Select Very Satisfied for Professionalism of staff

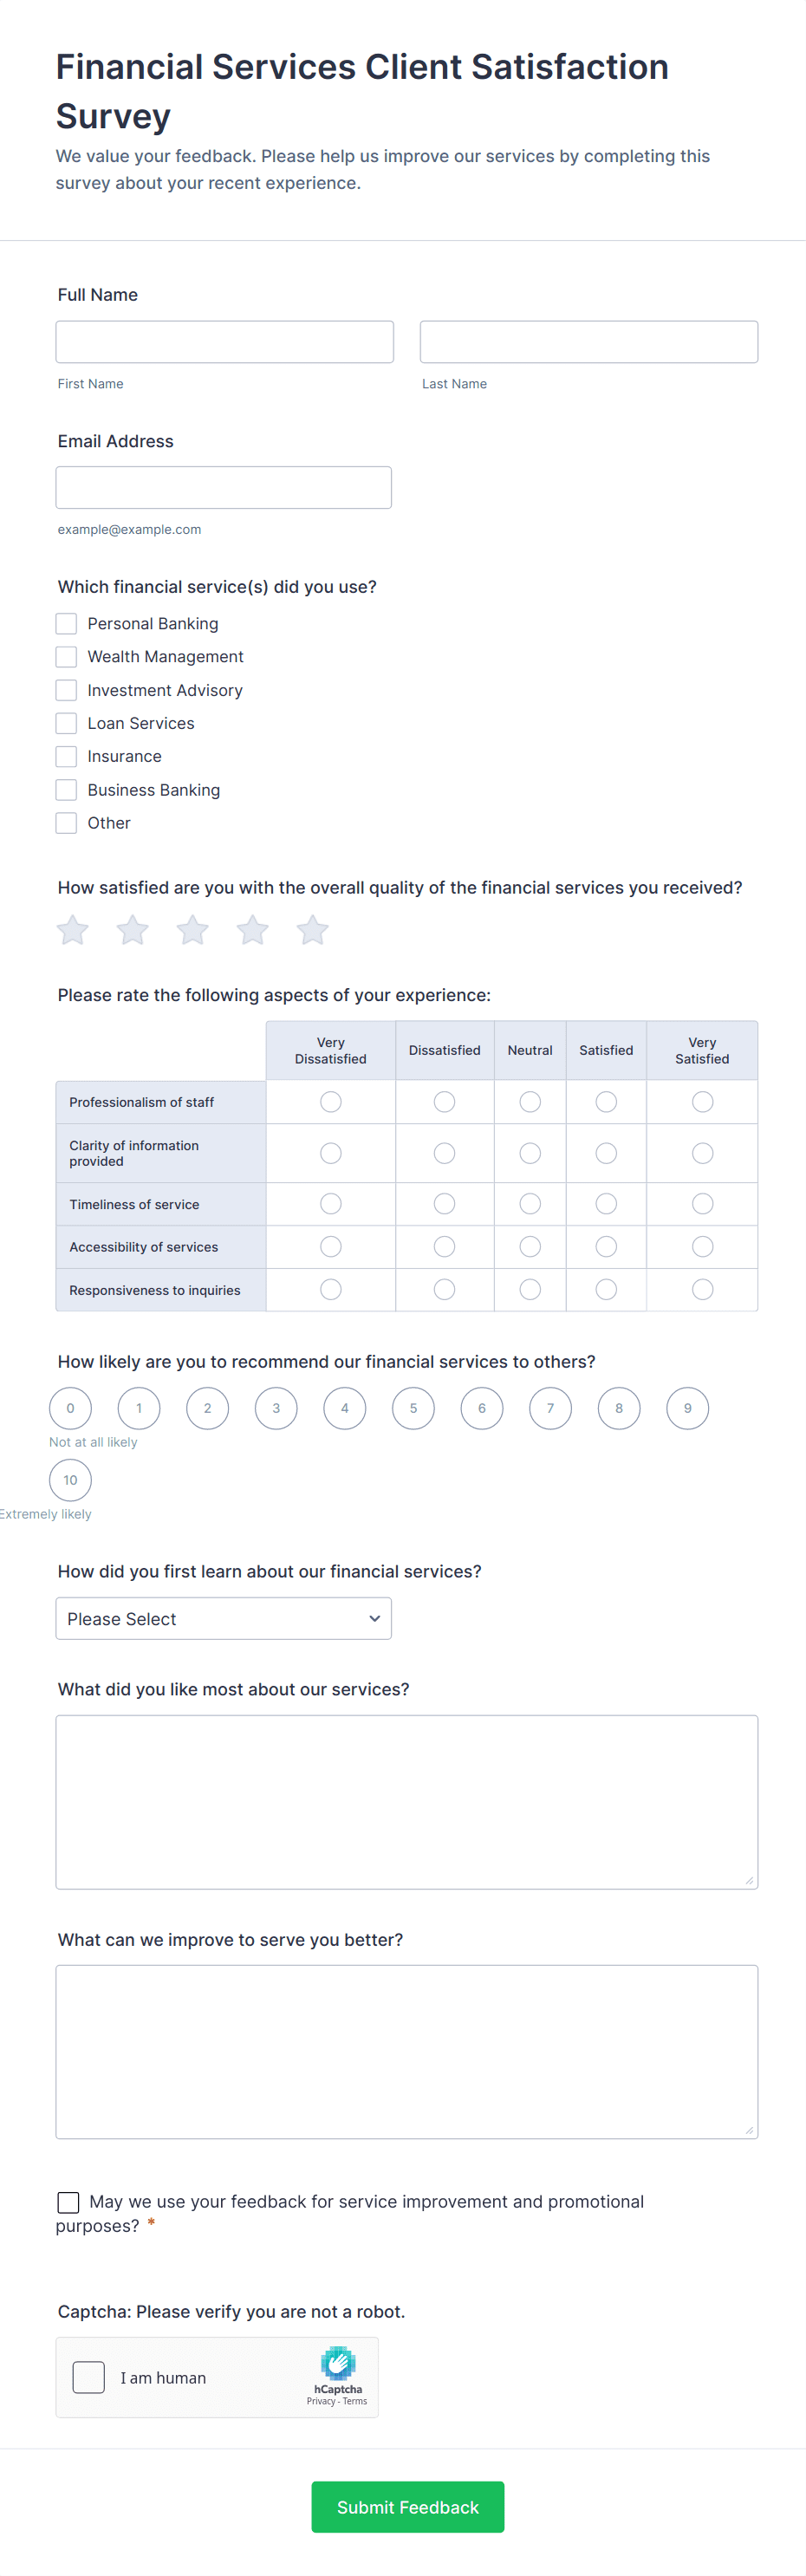click(x=702, y=1101)
